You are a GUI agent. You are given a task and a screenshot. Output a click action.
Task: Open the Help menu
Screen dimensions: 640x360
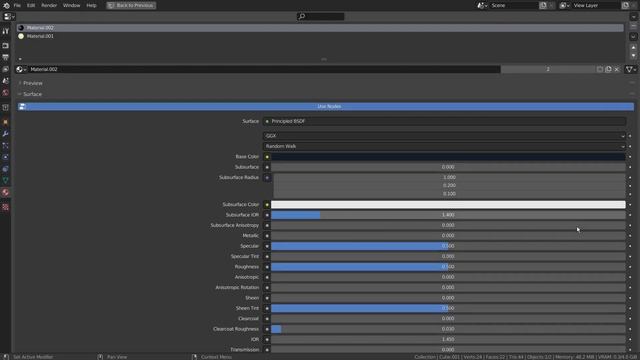[91, 5]
